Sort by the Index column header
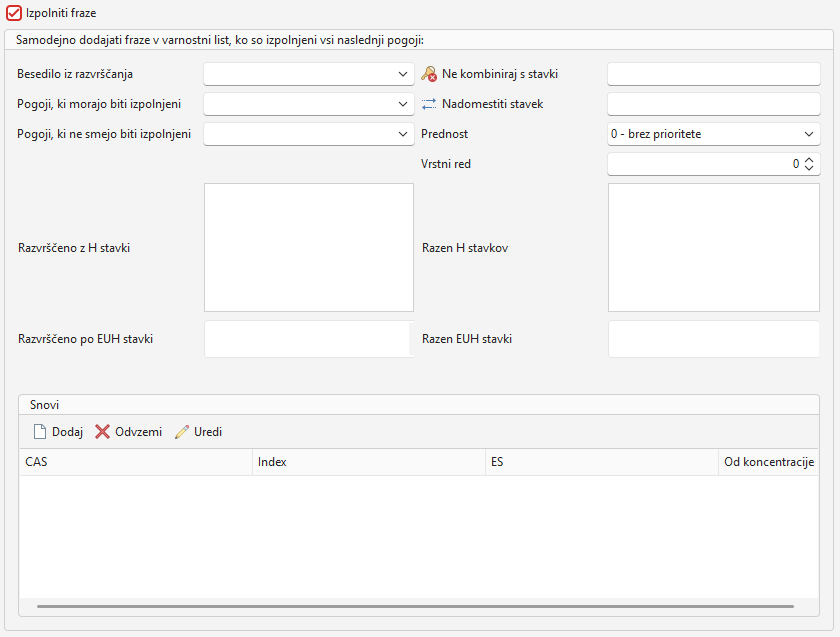The width and height of the screenshot is (840, 637). (x=369, y=462)
